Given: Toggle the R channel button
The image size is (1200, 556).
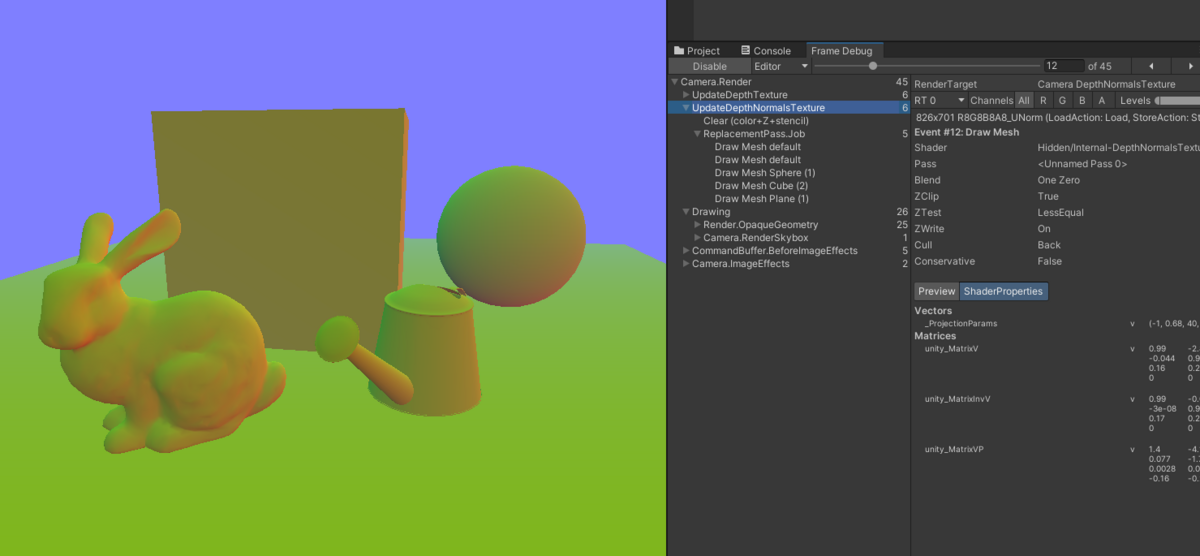Looking at the screenshot, I should point(1043,100).
